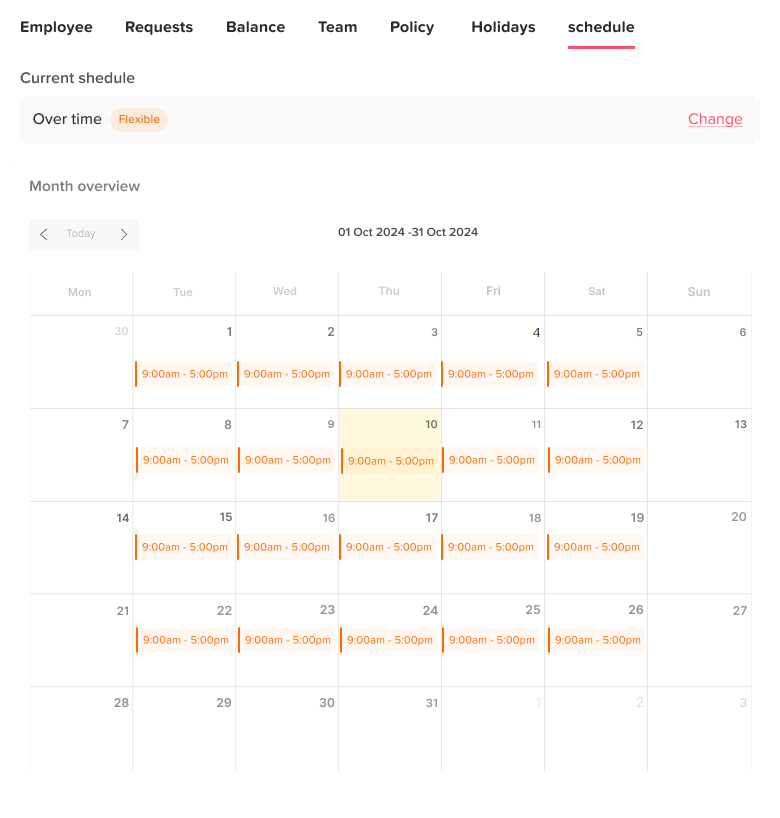Switch to the Requests tab
This screenshot has width=780, height=818.
[x=159, y=27]
